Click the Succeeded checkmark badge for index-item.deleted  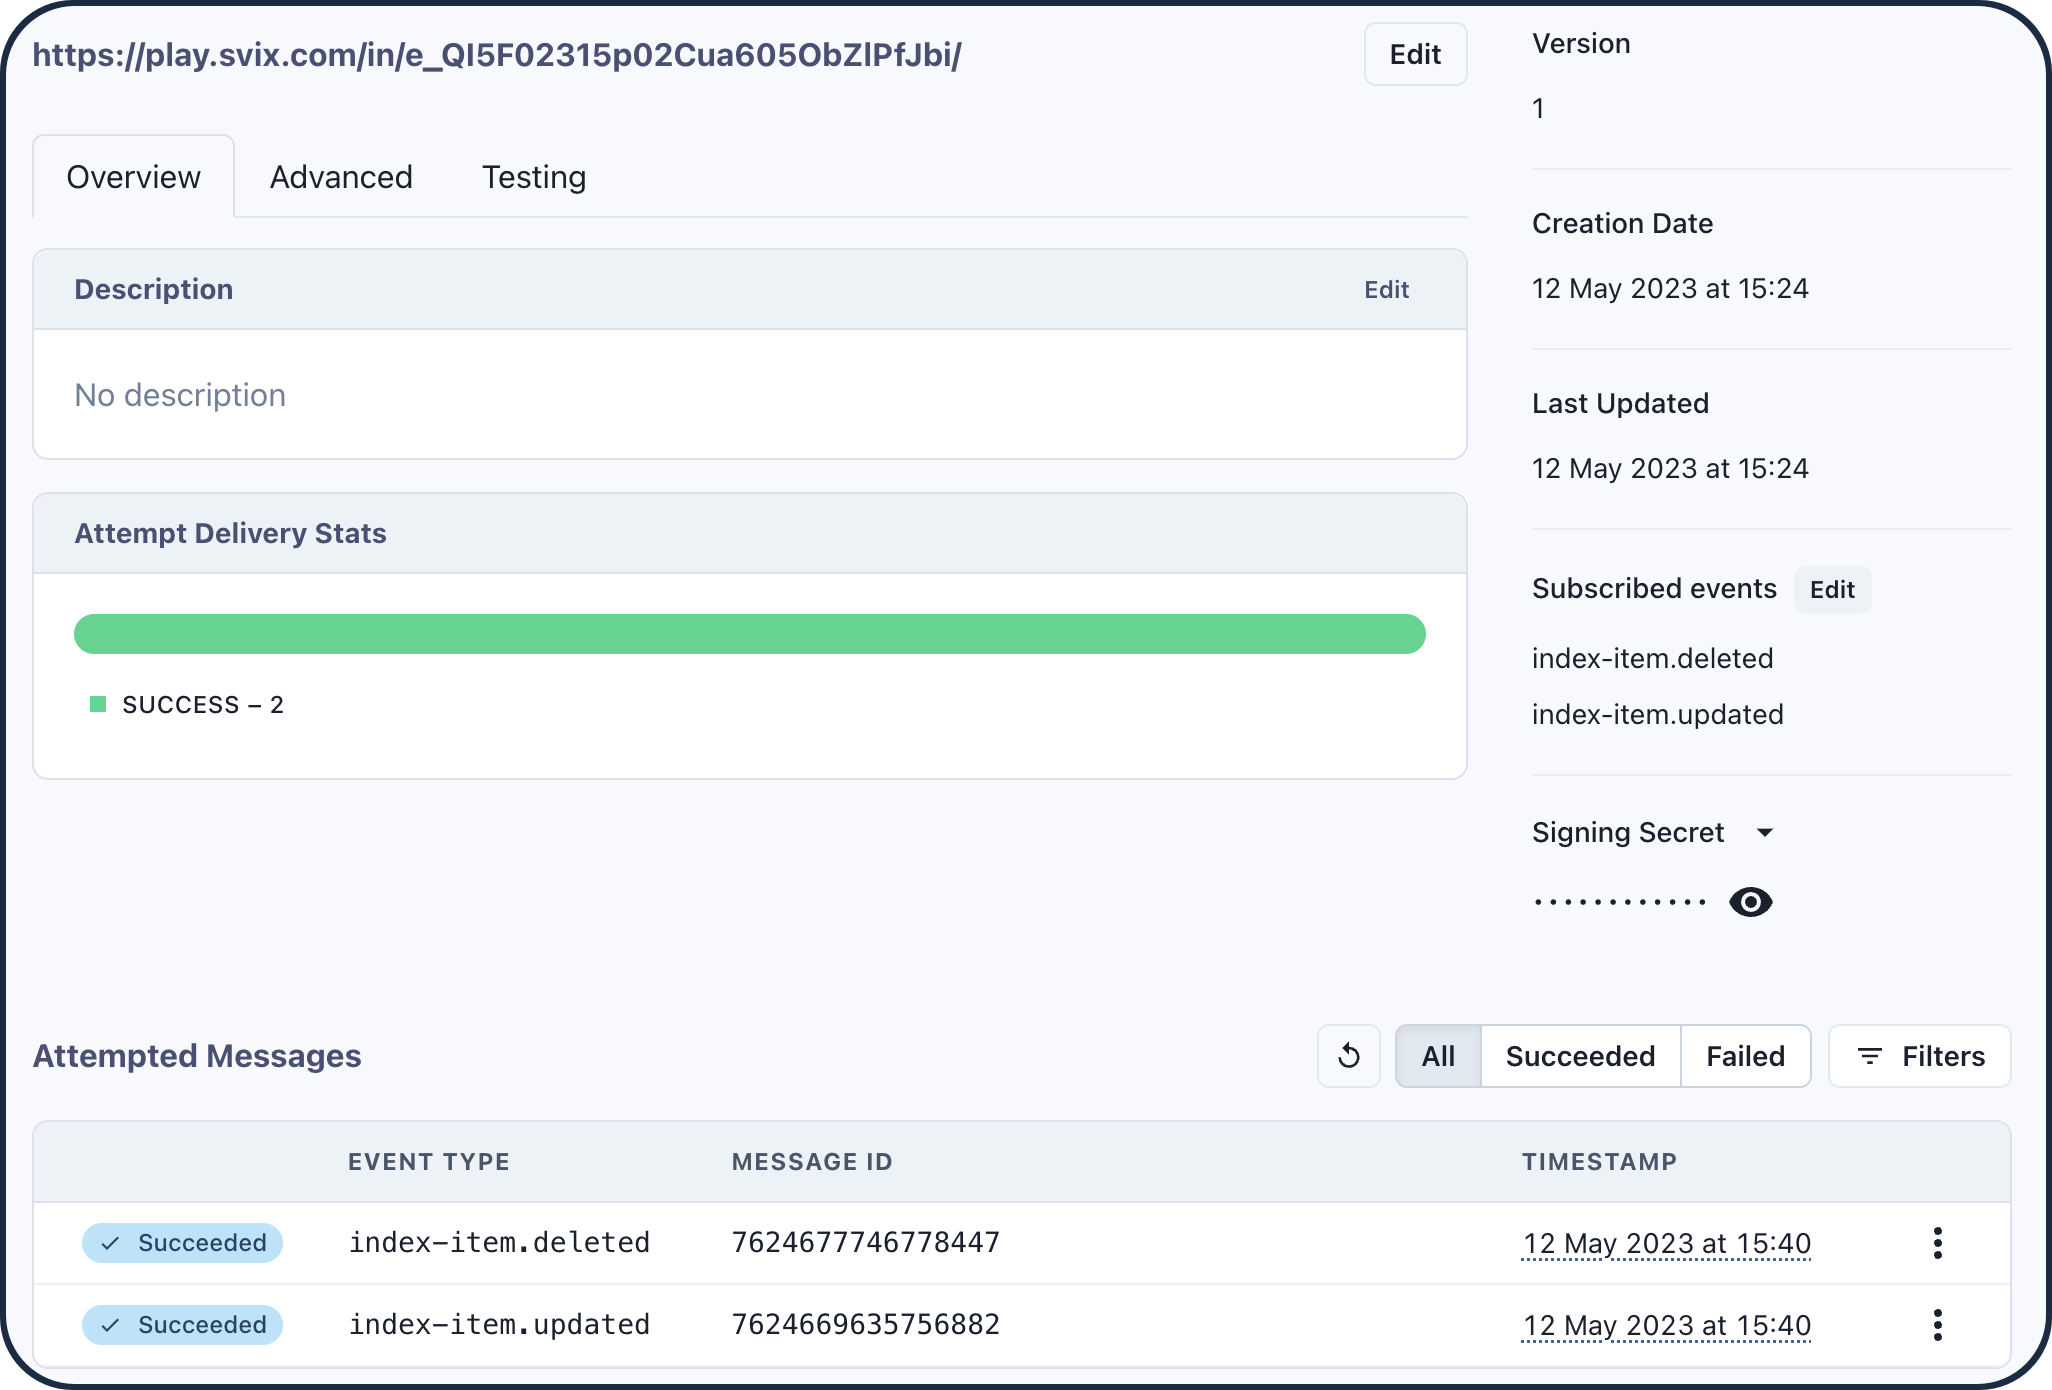point(182,1243)
